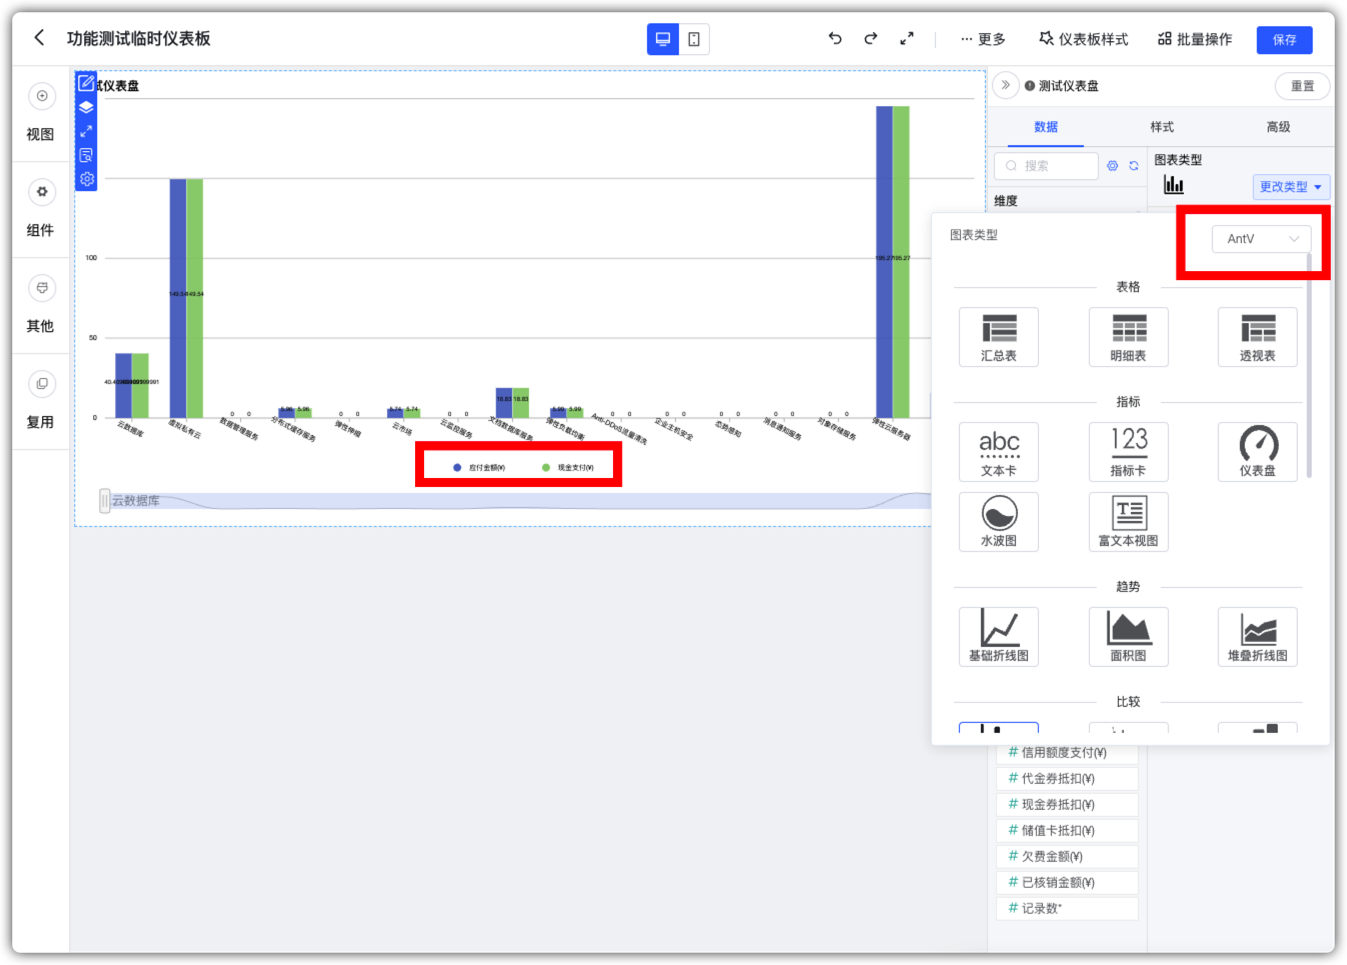Open the 其他 sidebar item
The width and height of the screenshot is (1347, 965).
[x=41, y=305]
